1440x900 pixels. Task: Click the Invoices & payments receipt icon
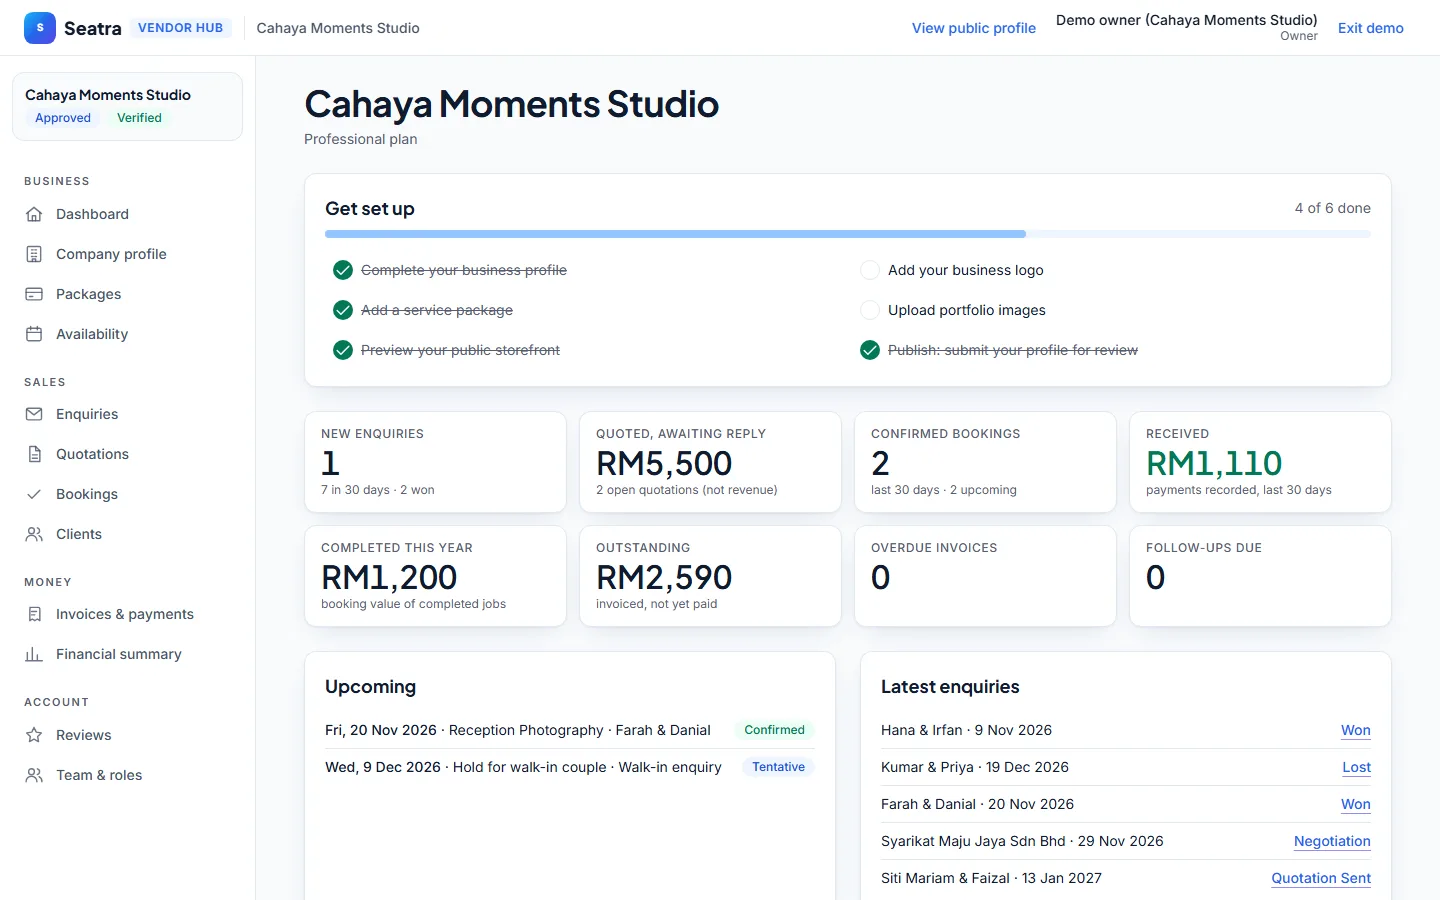coord(34,614)
